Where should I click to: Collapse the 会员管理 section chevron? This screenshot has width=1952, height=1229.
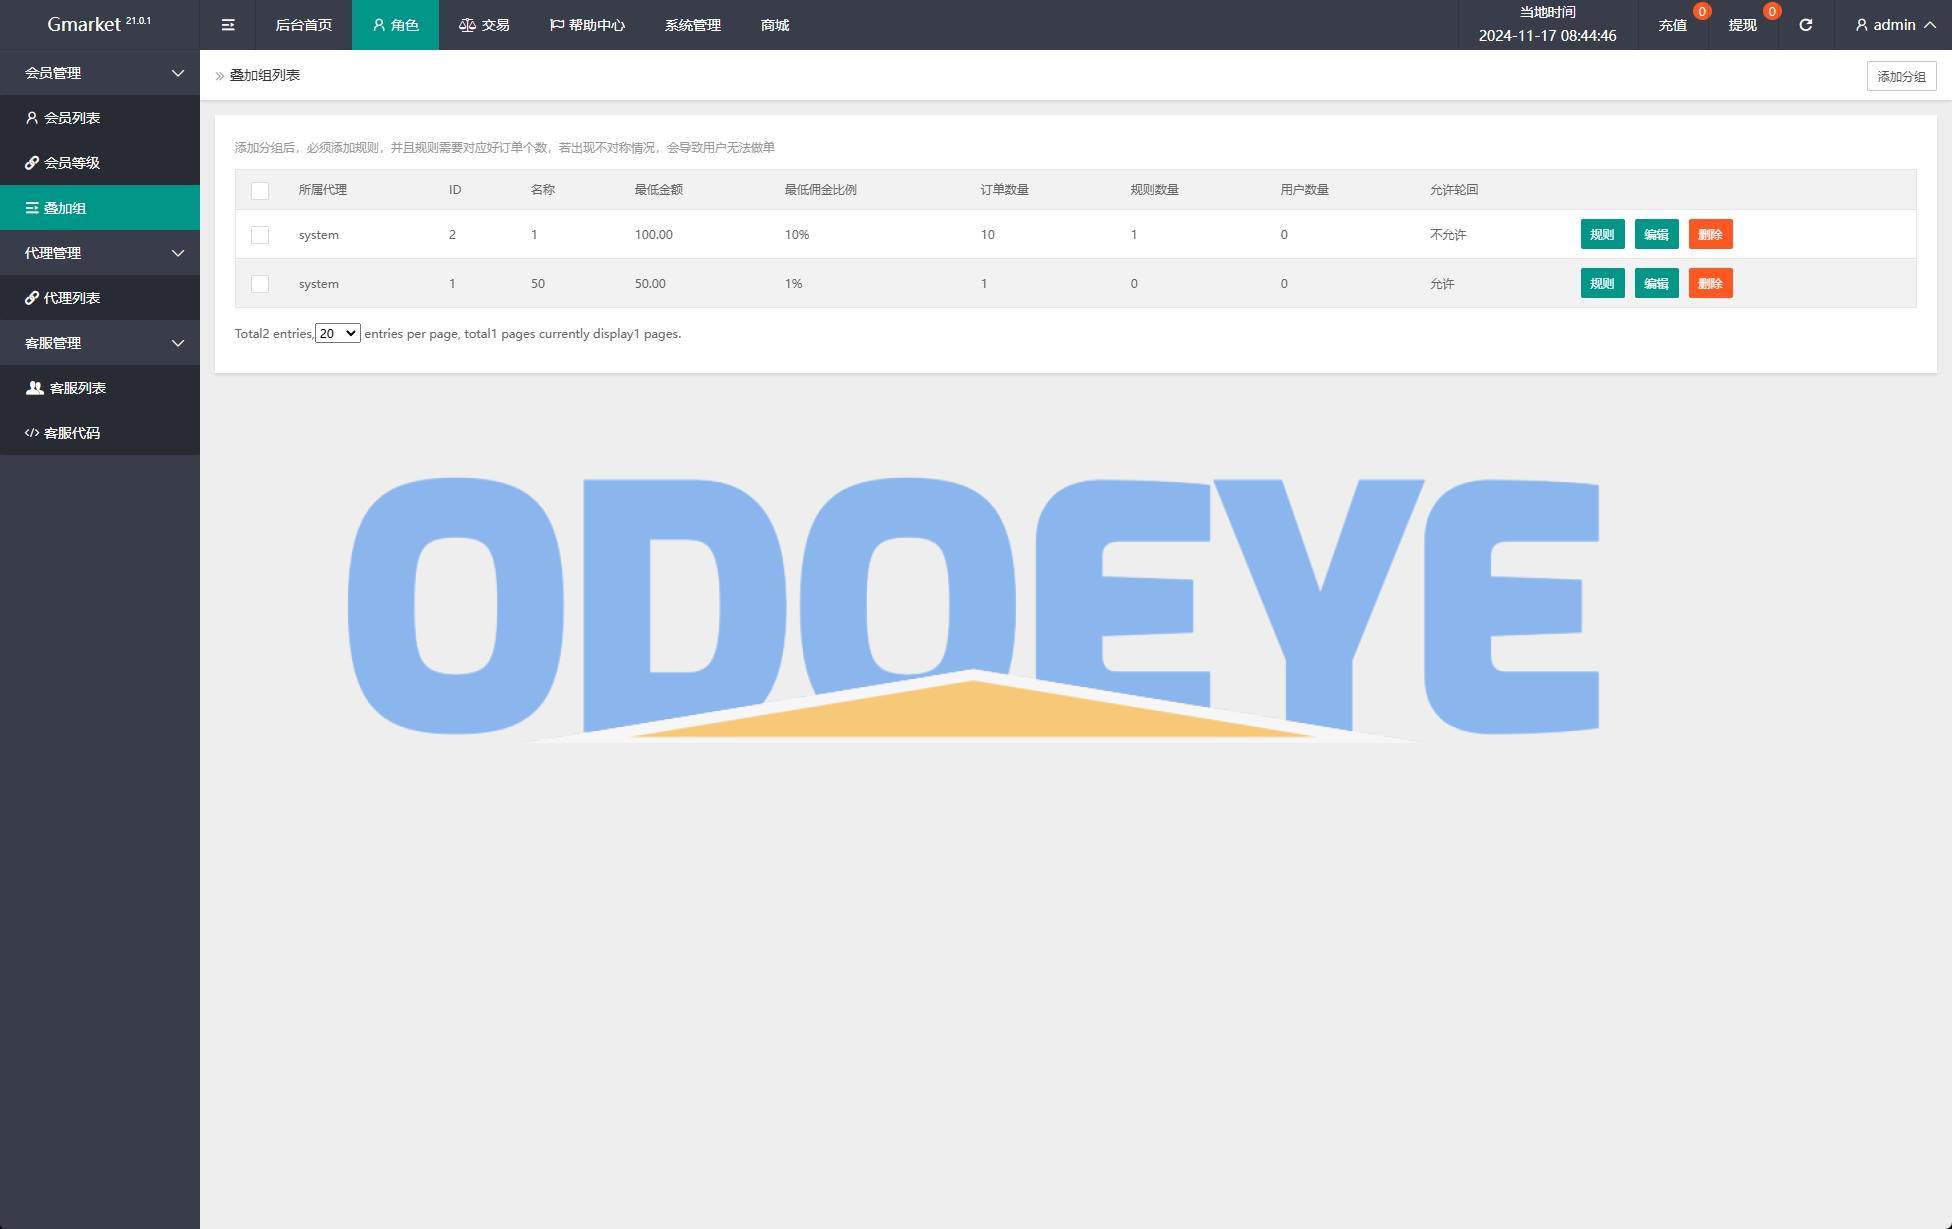[178, 73]
